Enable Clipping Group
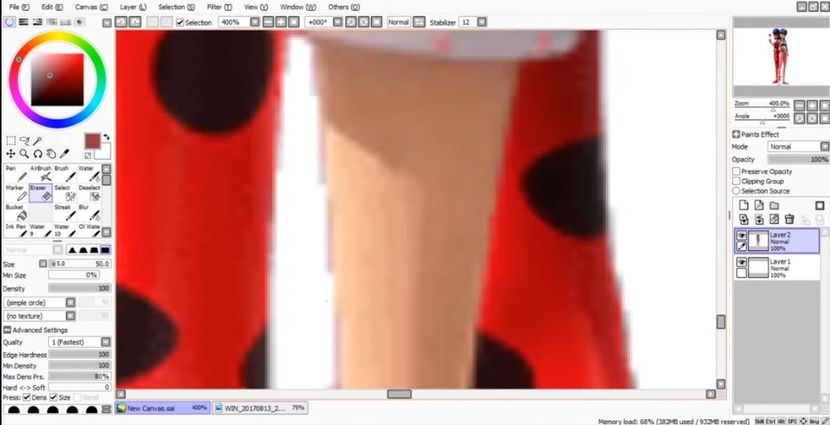 (x=736, y=181)
